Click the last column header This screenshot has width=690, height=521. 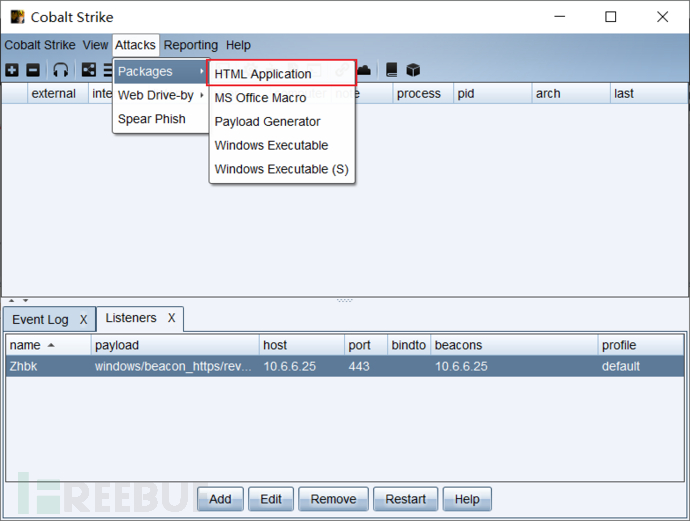(x=649, y=93)
